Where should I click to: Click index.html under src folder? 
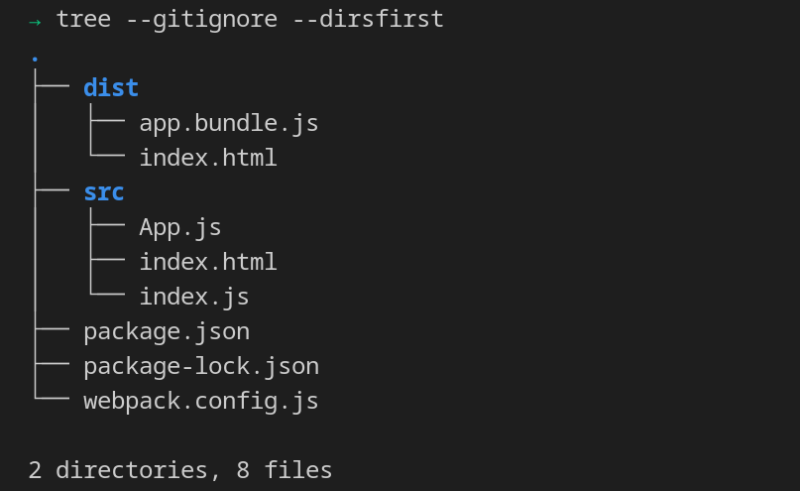point(208,262)
